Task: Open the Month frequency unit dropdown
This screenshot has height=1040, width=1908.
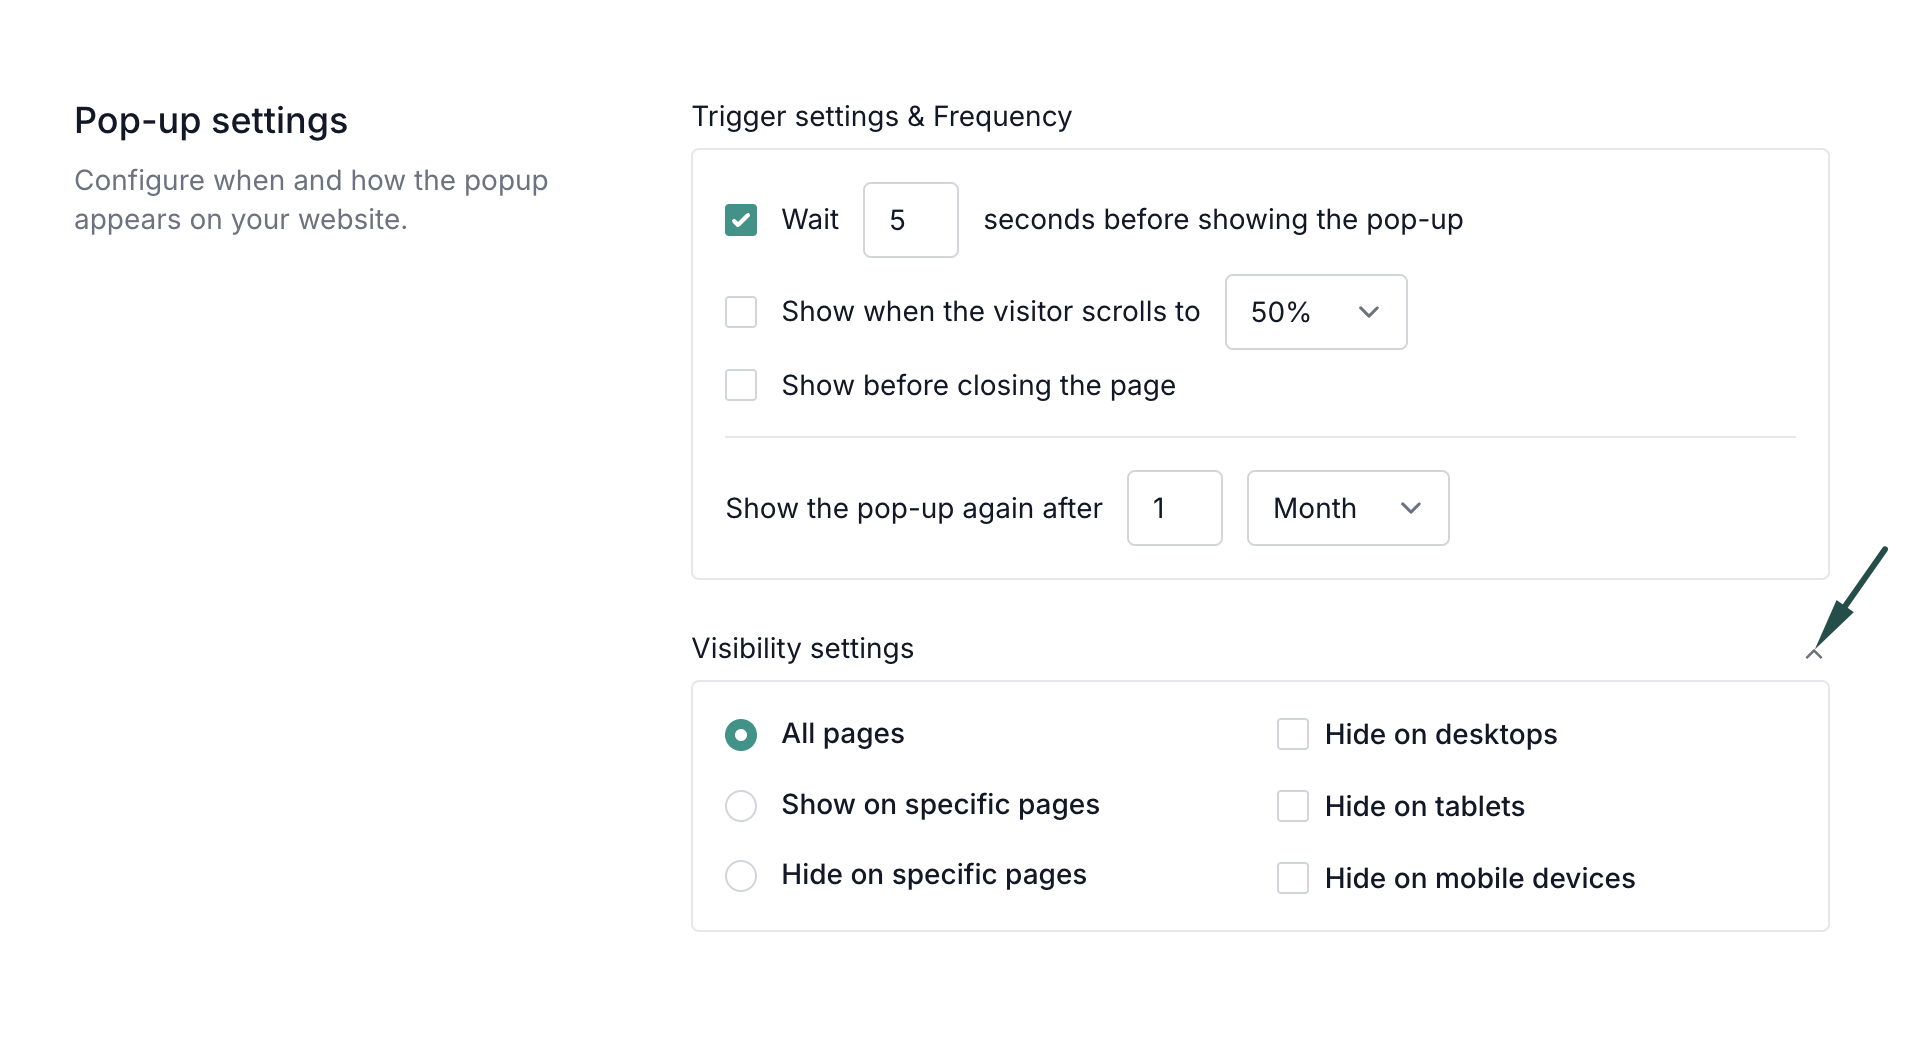Action: coord(1347,508)
